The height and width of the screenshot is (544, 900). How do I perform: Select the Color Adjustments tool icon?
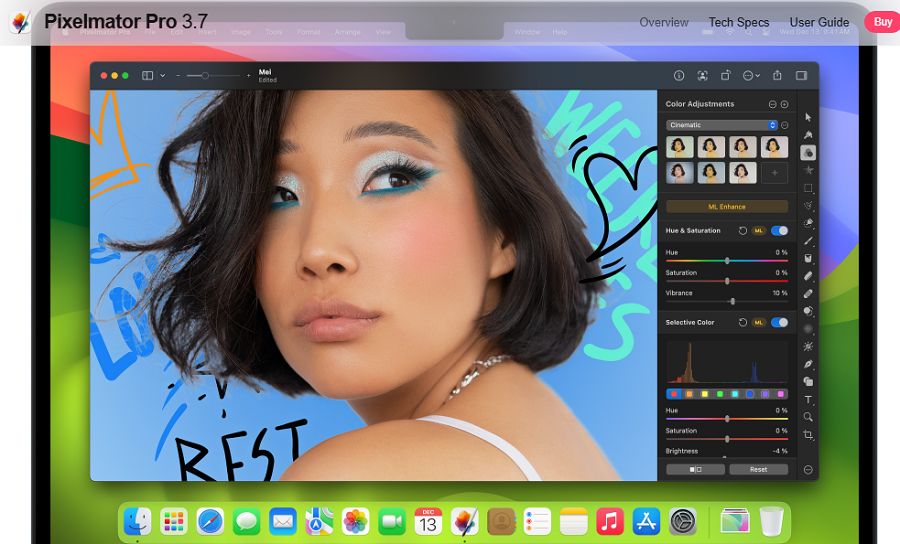[x=808, y=153]
